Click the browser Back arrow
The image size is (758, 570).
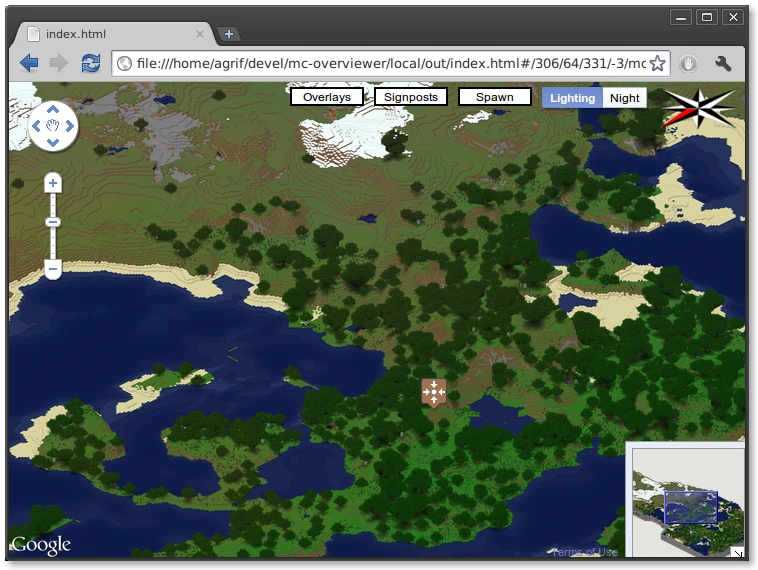click(x=29, y=63)
